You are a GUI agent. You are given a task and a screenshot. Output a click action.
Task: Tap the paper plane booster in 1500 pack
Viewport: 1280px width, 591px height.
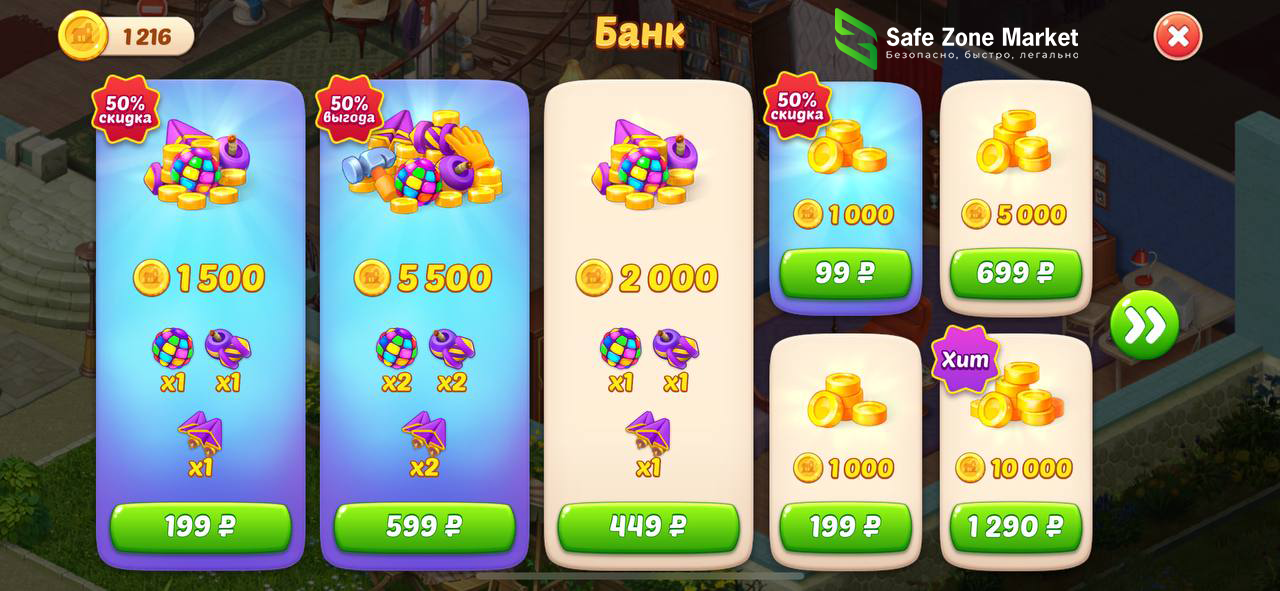coord(200,433)
